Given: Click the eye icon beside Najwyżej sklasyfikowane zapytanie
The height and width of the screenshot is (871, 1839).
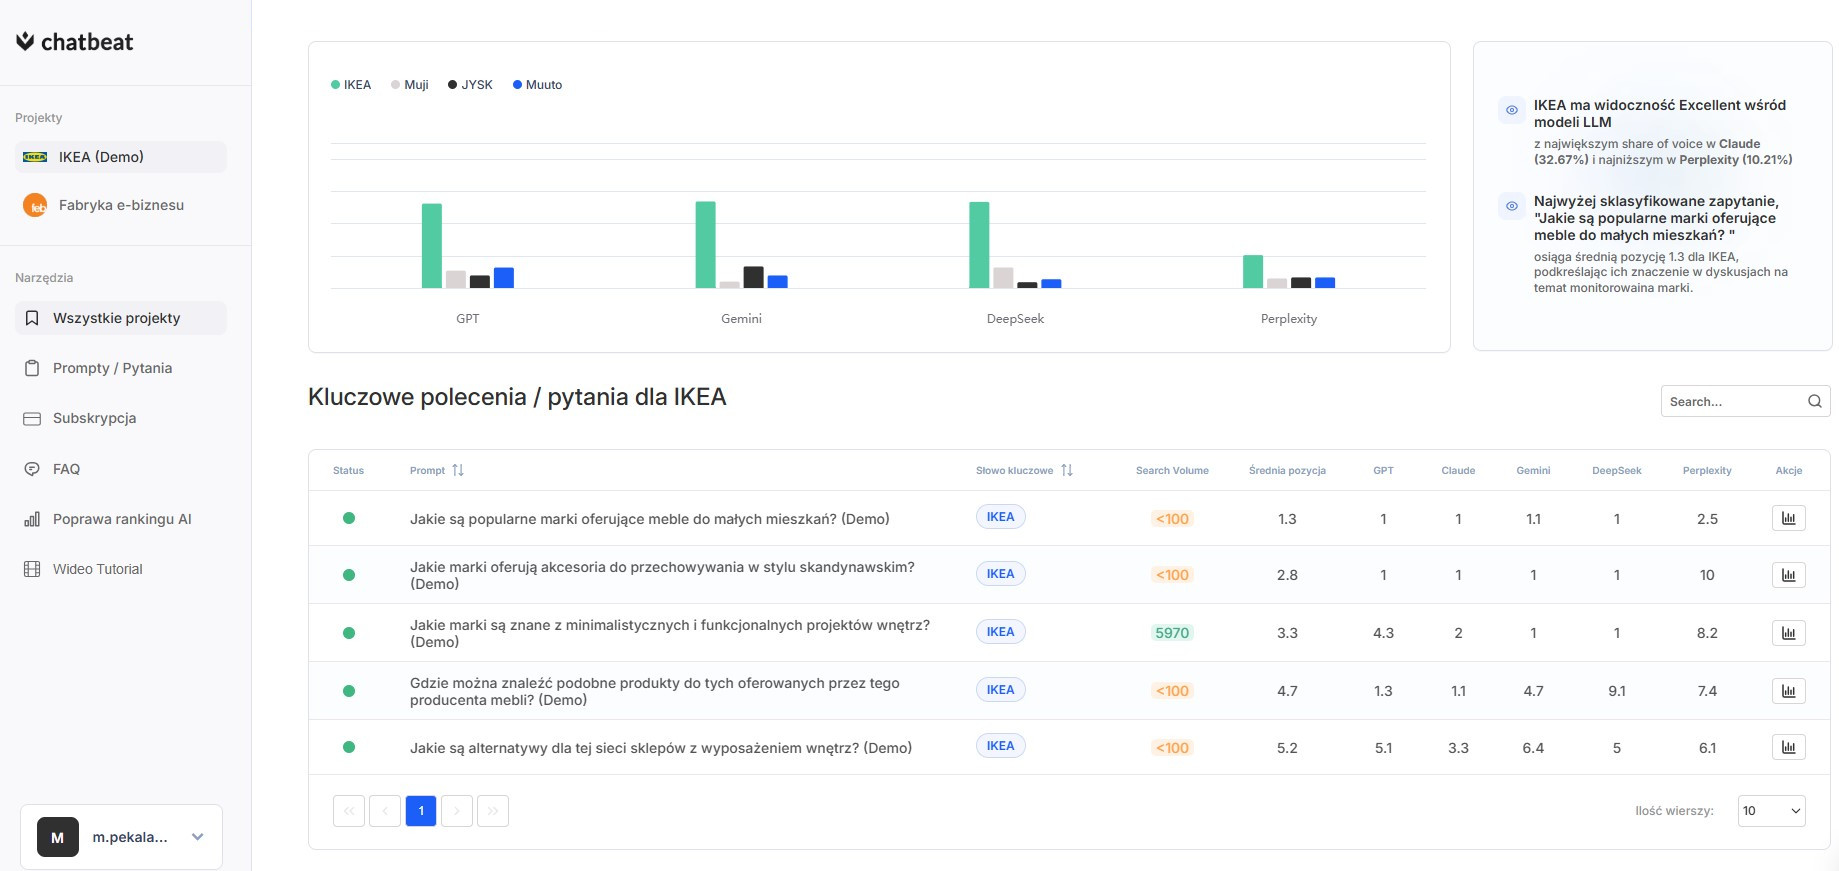Looking at the screenshot, I should click(1512, 207).
